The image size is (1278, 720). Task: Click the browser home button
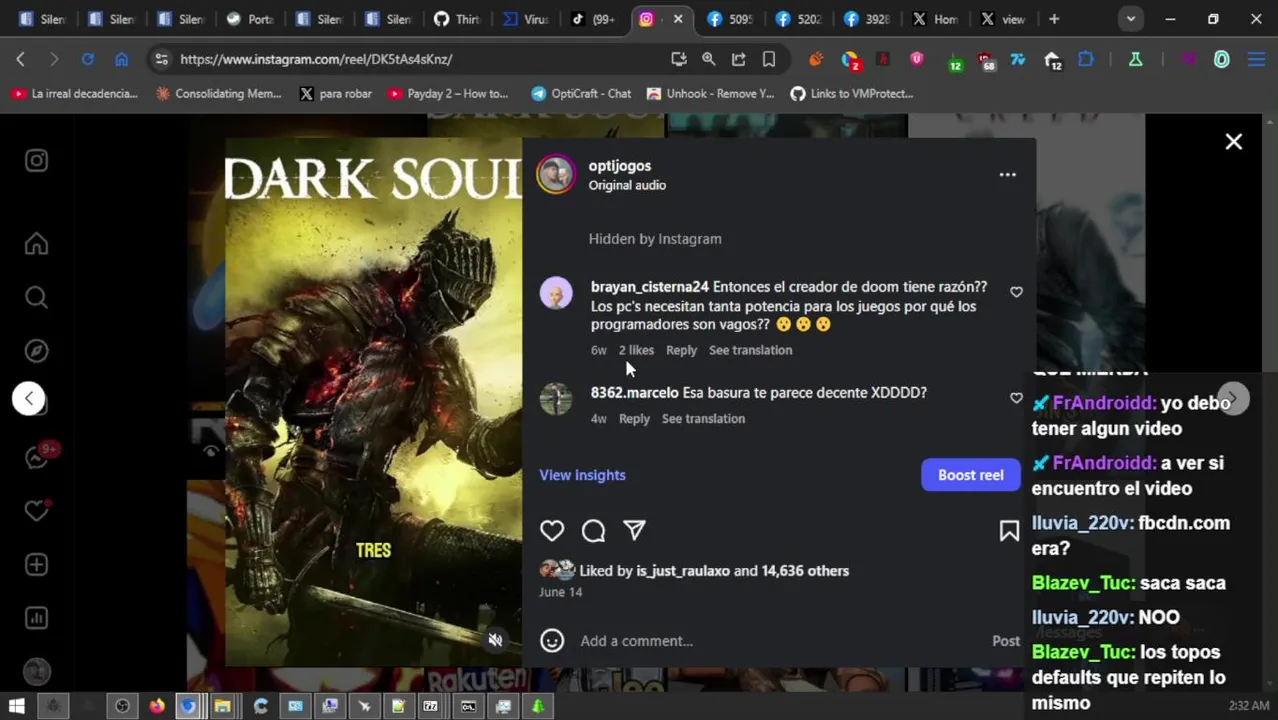coord(121,59)
